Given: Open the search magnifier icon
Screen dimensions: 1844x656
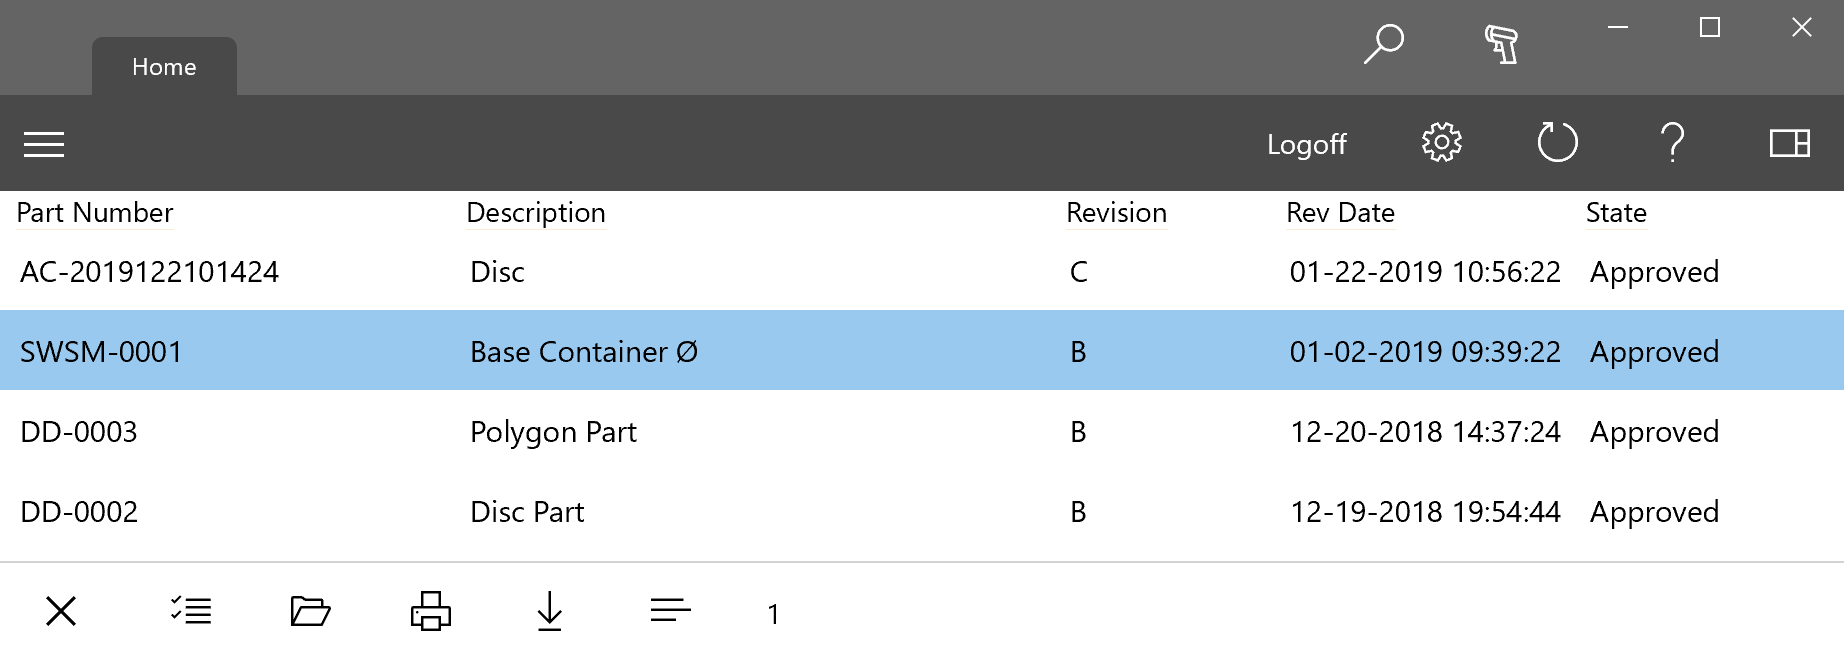Looking at the screenshot, I should click(1384, 44).
